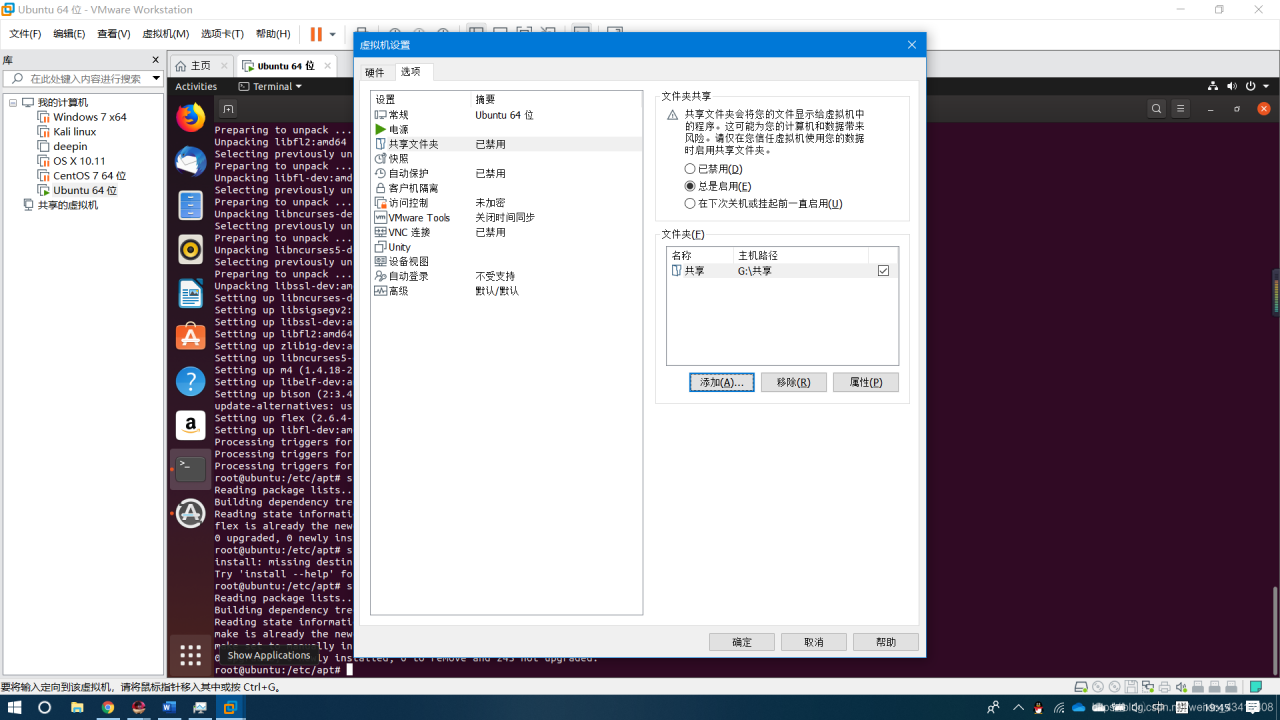Open the 文件(F) menu
The height and width of the screenshot is (720, 1280).
(x=25, y=34)
